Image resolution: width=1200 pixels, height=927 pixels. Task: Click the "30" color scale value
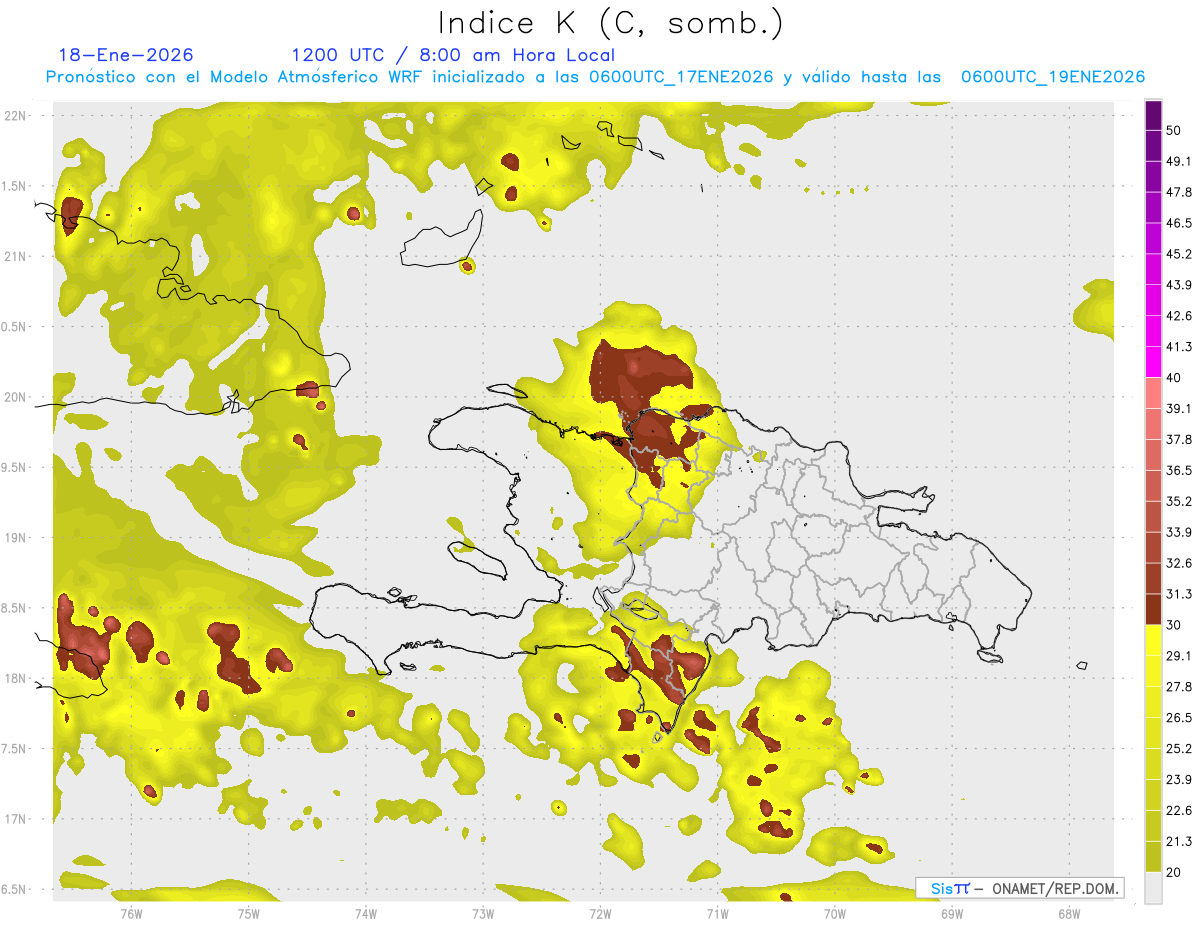[1174, 625]
